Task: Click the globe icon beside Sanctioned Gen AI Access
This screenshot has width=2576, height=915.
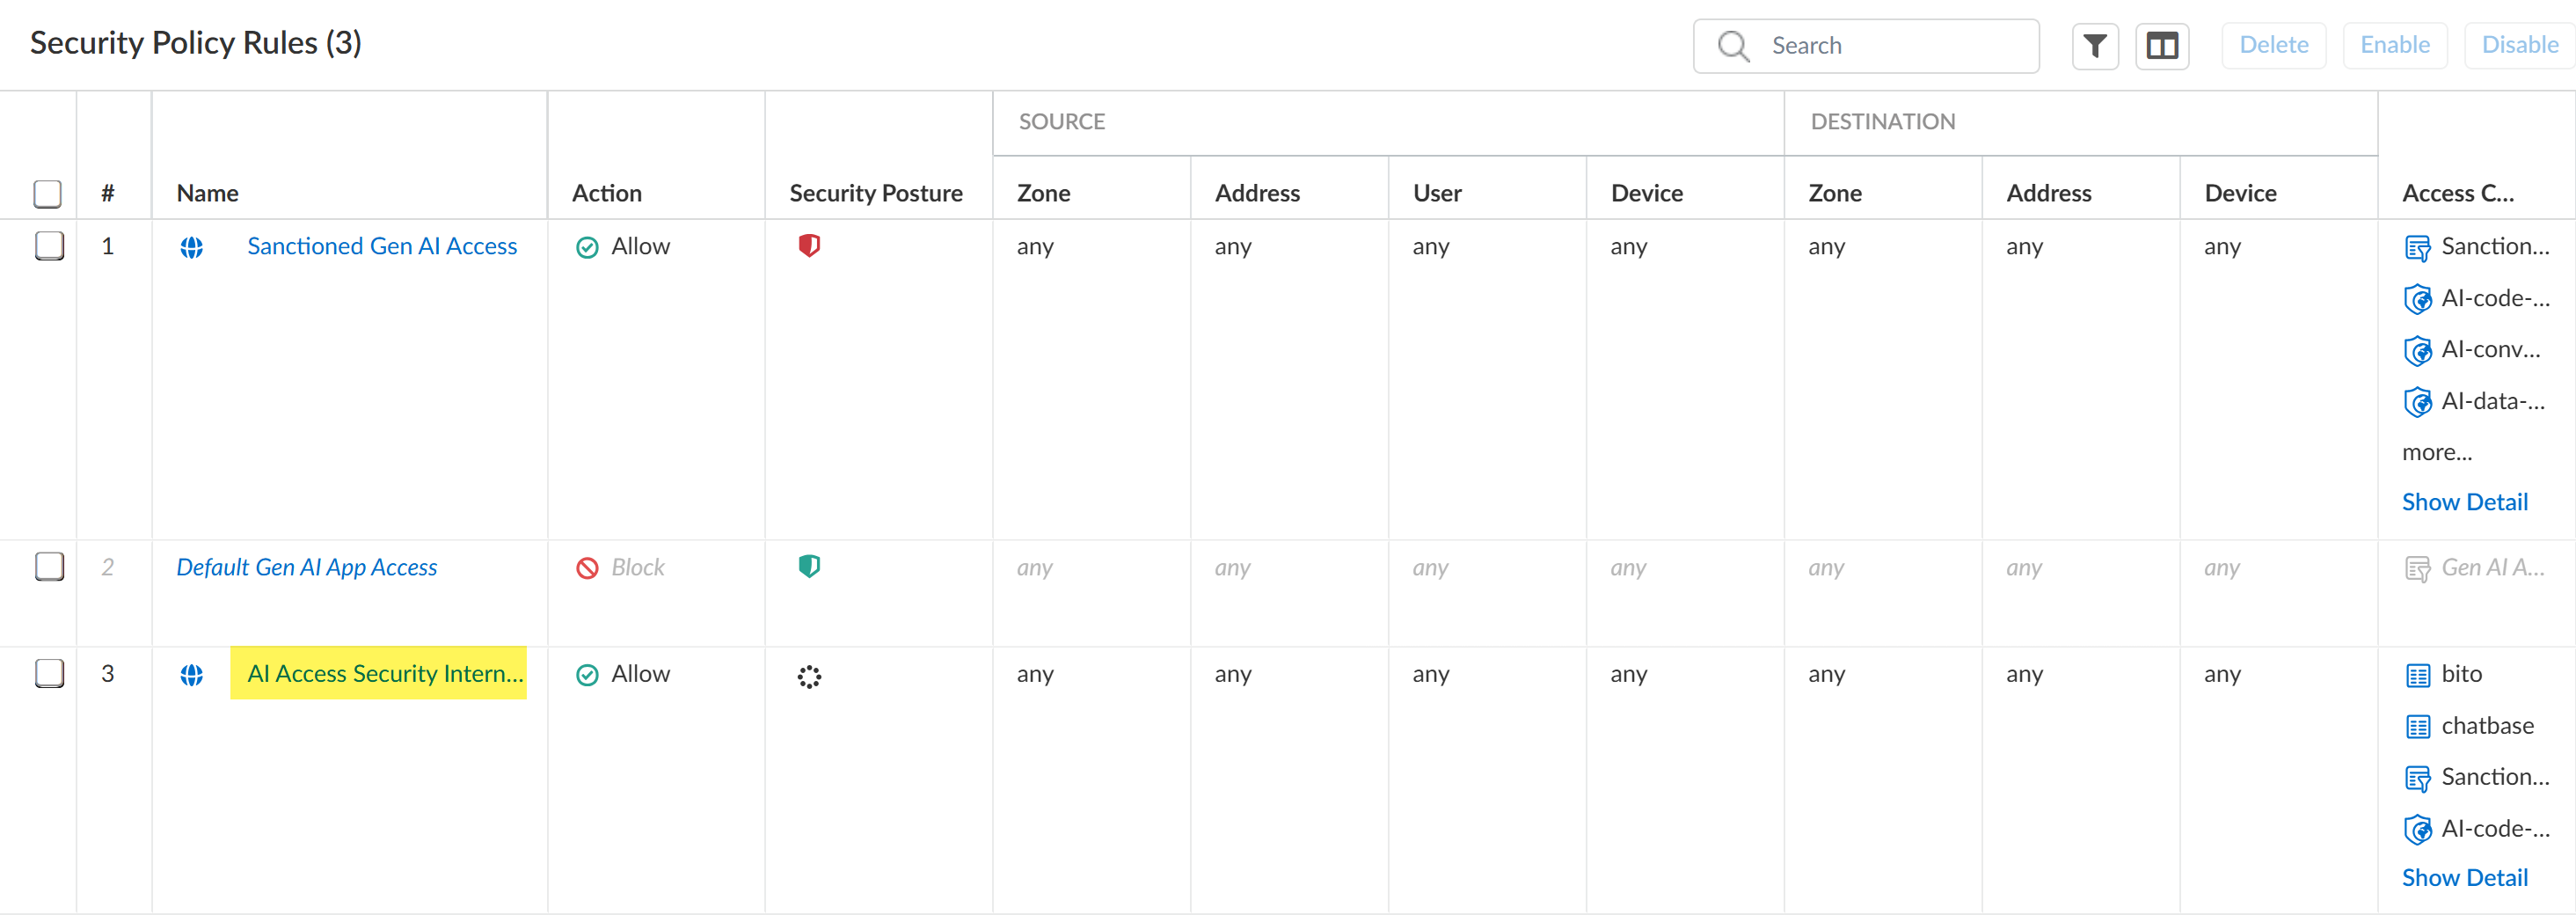Action: [x=192, y=247]
